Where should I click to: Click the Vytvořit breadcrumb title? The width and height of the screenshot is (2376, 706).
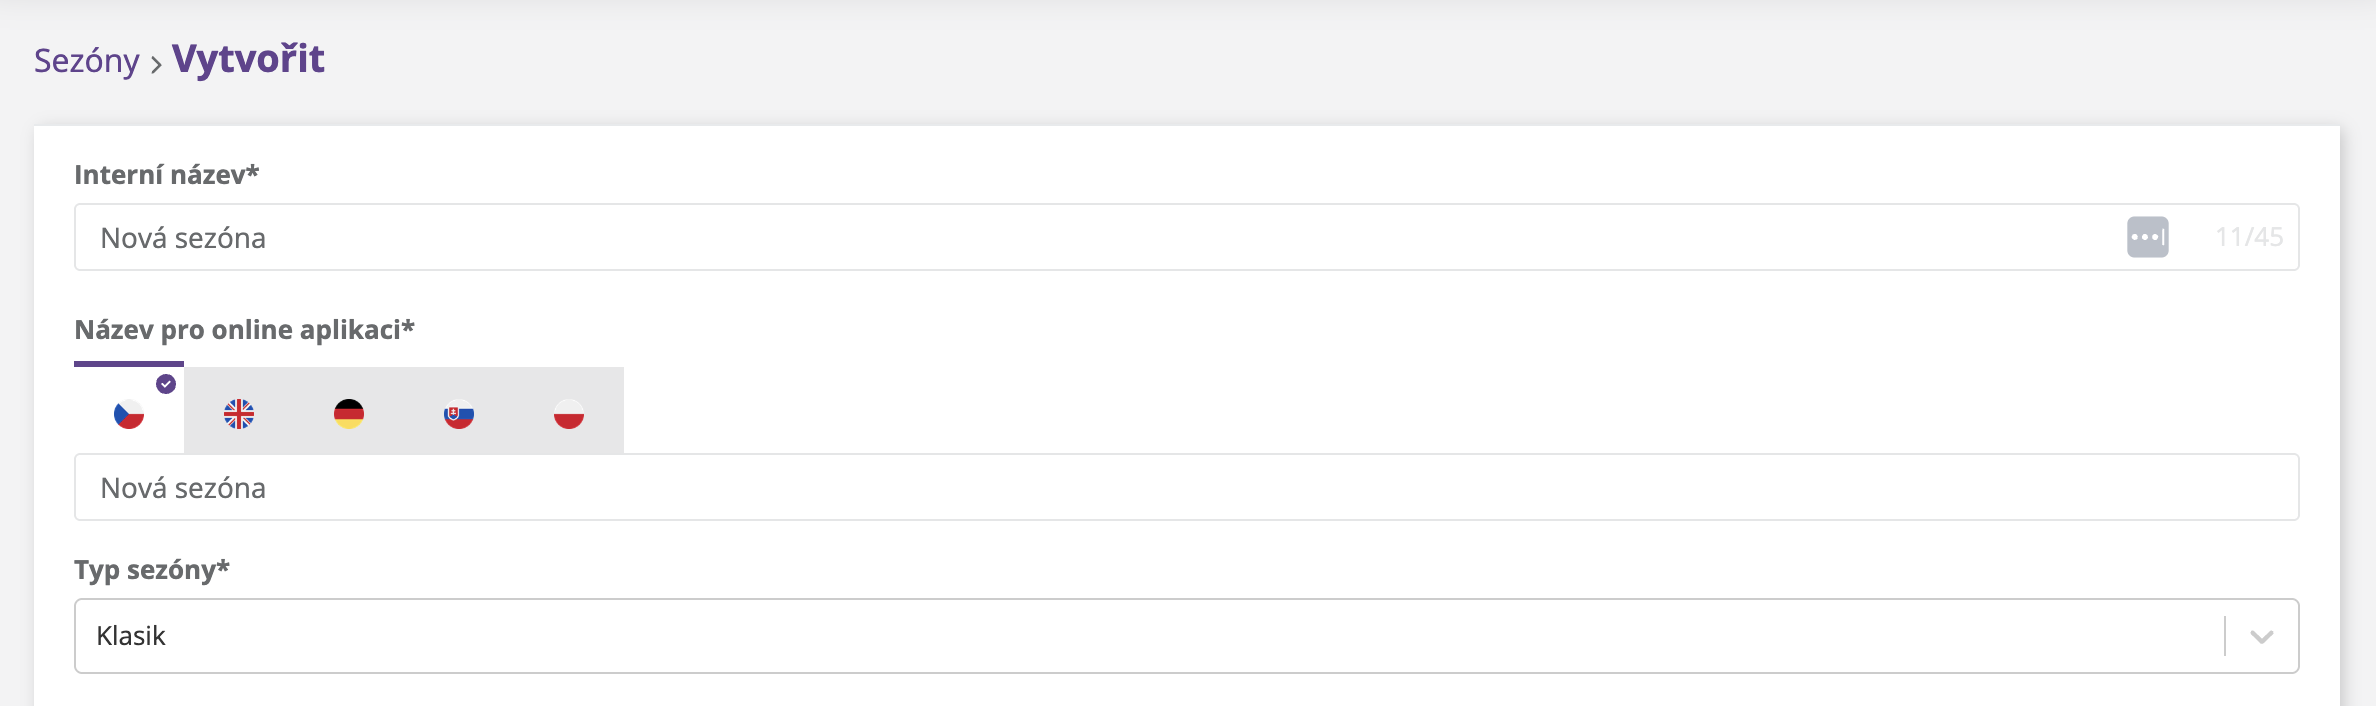tap(248, 59)
